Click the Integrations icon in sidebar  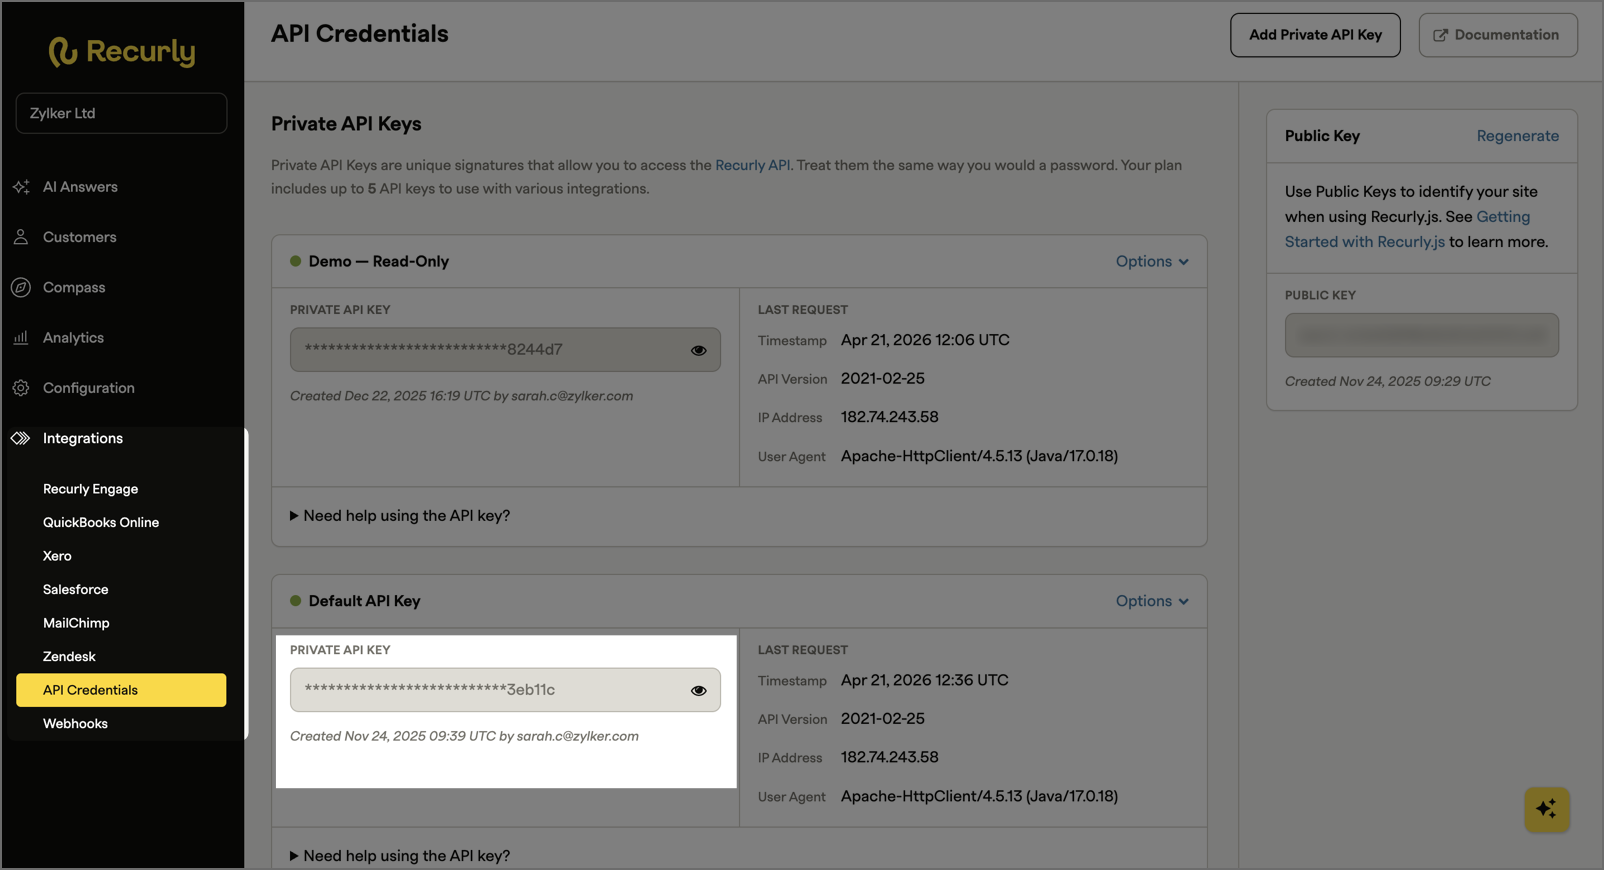coord(21,438)
